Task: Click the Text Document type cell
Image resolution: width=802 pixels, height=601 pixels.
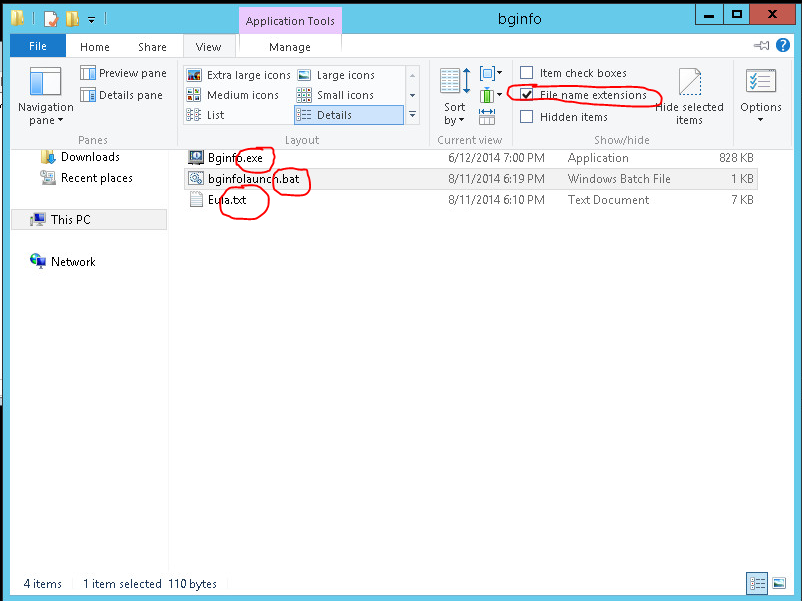Action: click(608, 199)
